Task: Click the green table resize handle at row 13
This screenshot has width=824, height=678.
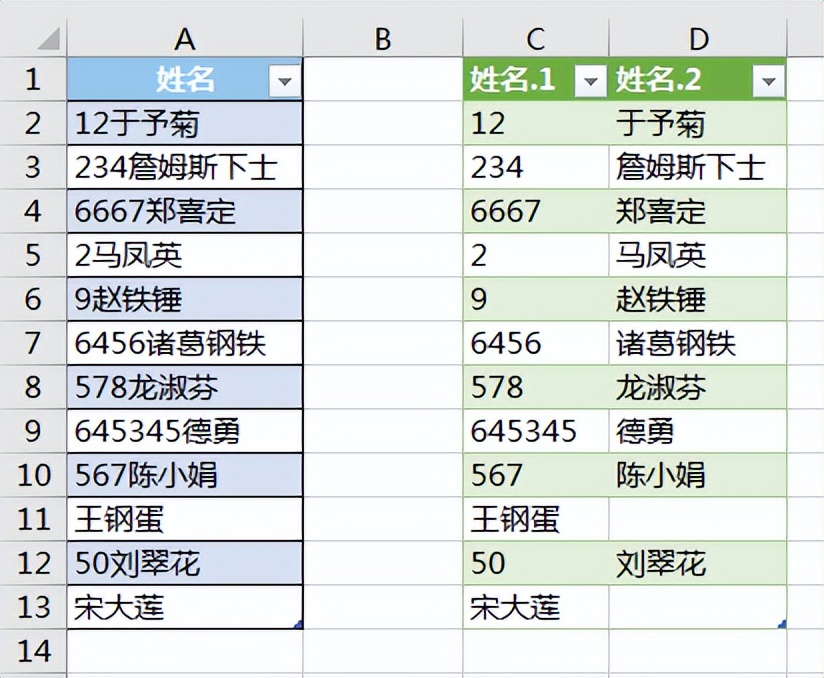Action: click(x=782, y=624)
